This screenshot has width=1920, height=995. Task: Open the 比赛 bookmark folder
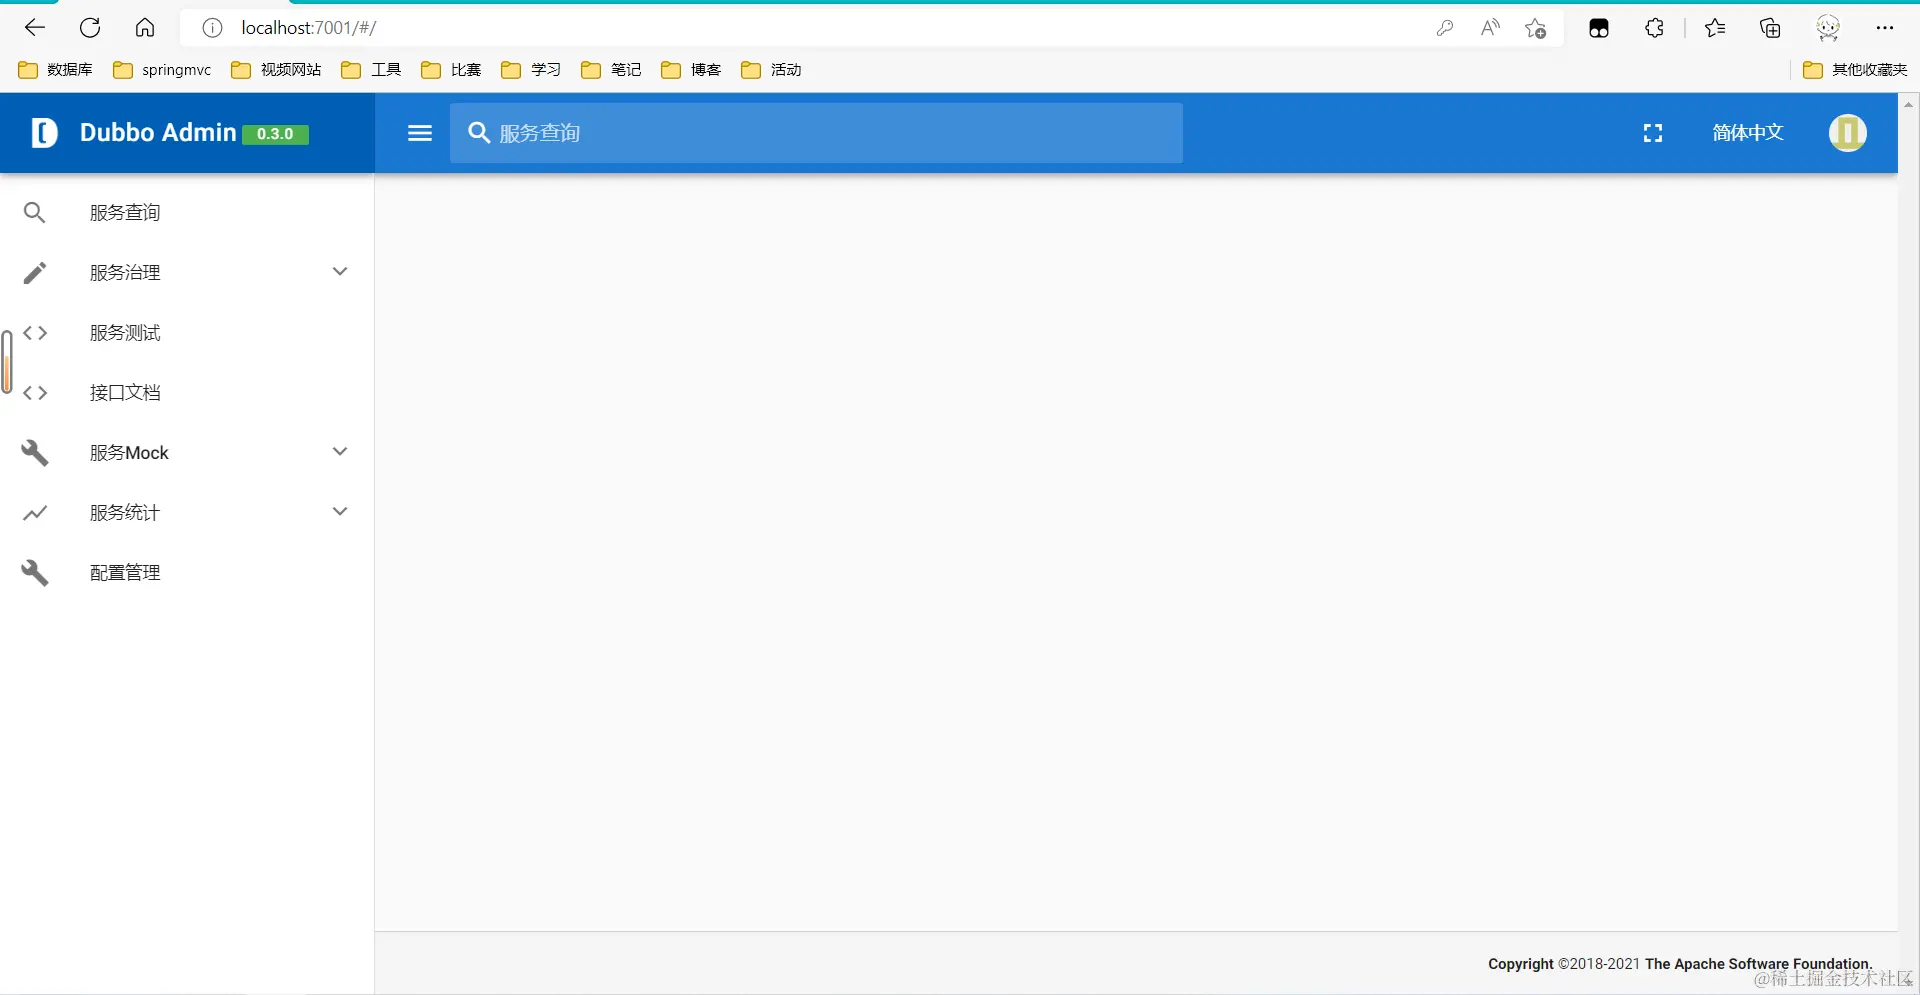451,70
